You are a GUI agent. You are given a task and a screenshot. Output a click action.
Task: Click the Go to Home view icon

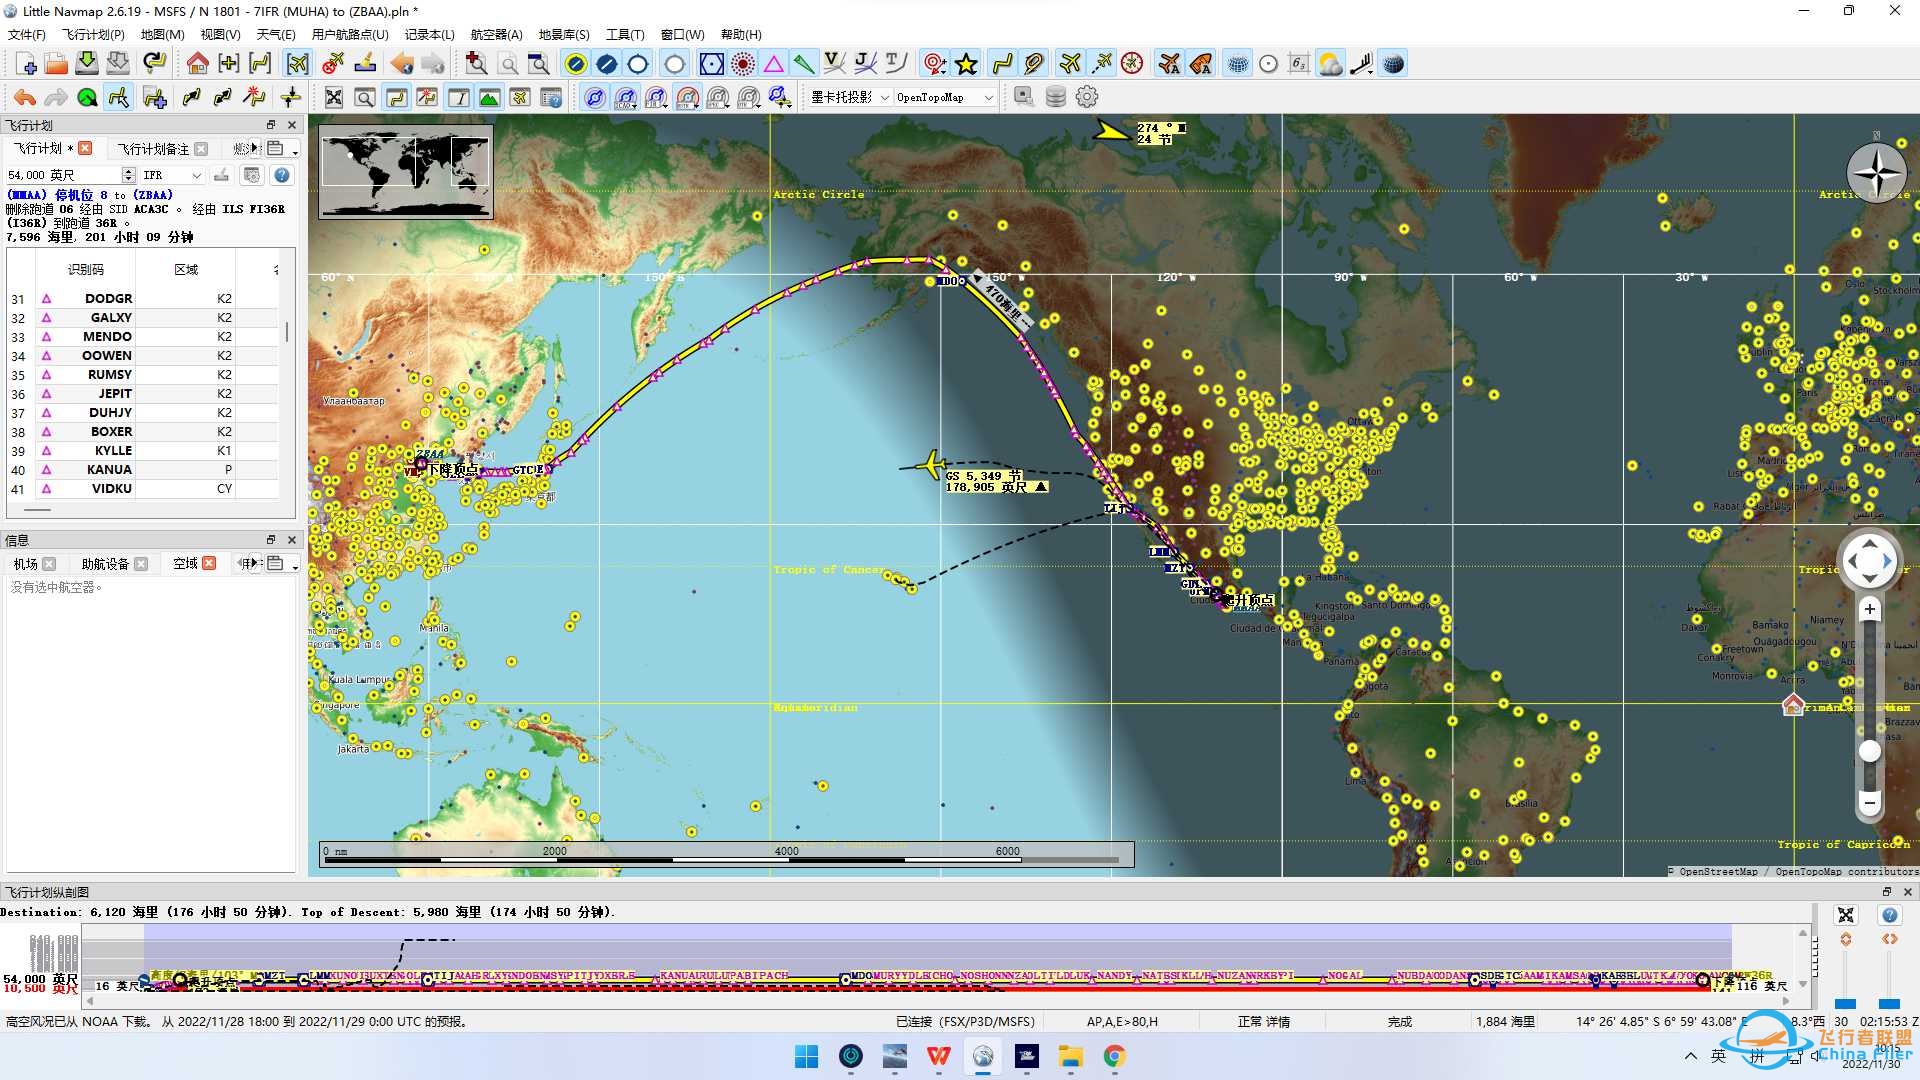pos(197,64)
